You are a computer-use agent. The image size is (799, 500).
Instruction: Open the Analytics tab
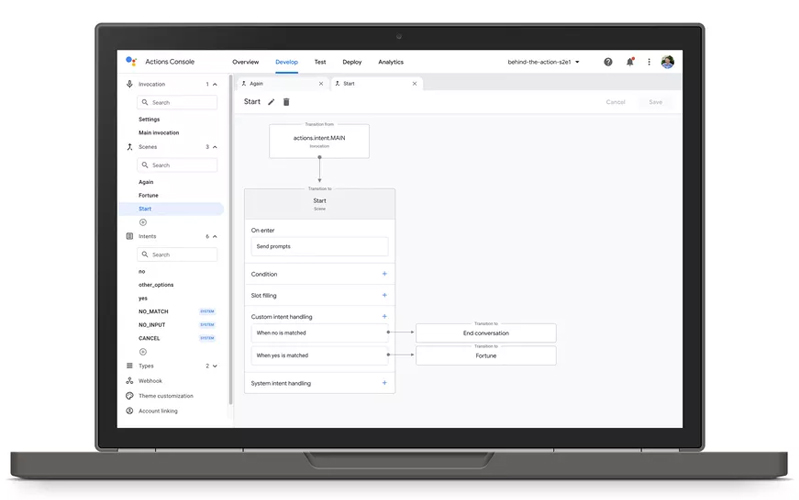pyautogui.click(x=391, y=62)
